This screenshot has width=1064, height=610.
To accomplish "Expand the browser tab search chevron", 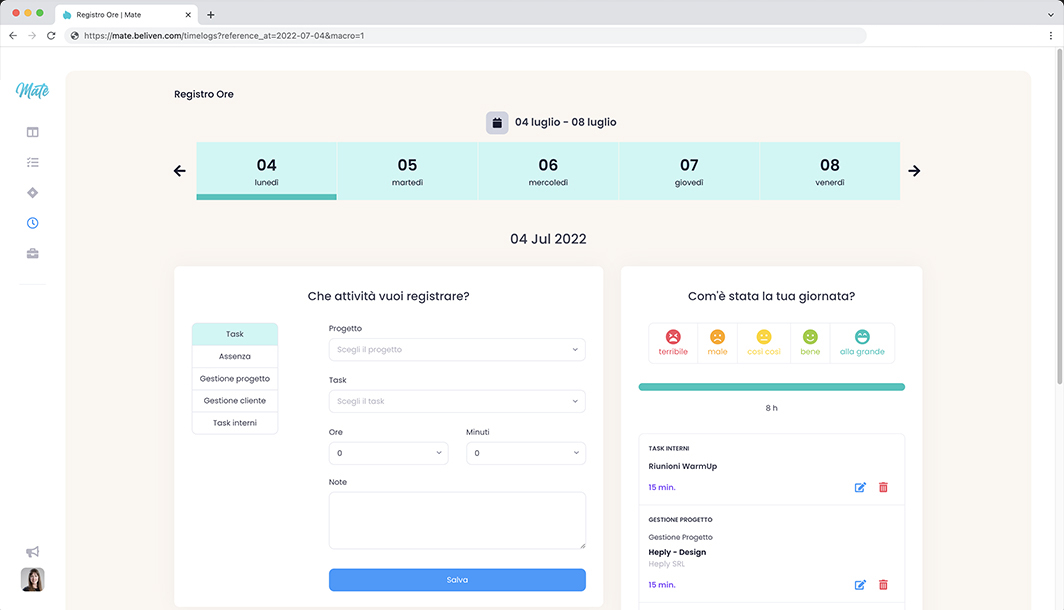I will (x=1050, y=14).
